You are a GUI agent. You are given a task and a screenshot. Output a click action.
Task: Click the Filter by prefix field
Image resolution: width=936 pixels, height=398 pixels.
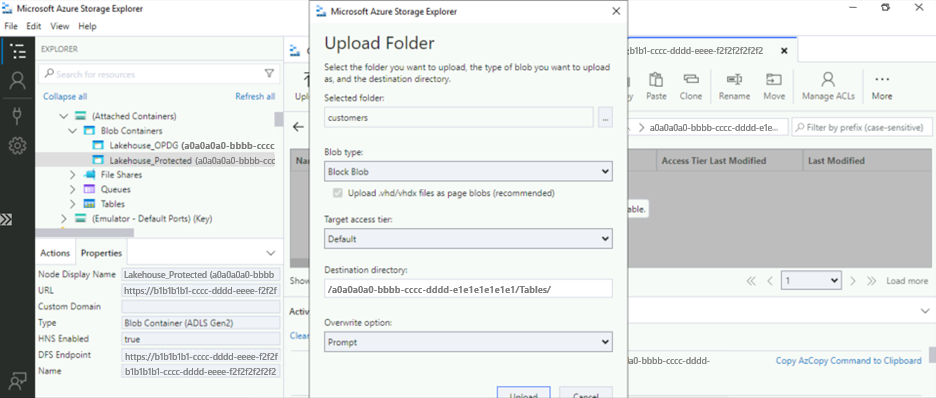[862, 127]
